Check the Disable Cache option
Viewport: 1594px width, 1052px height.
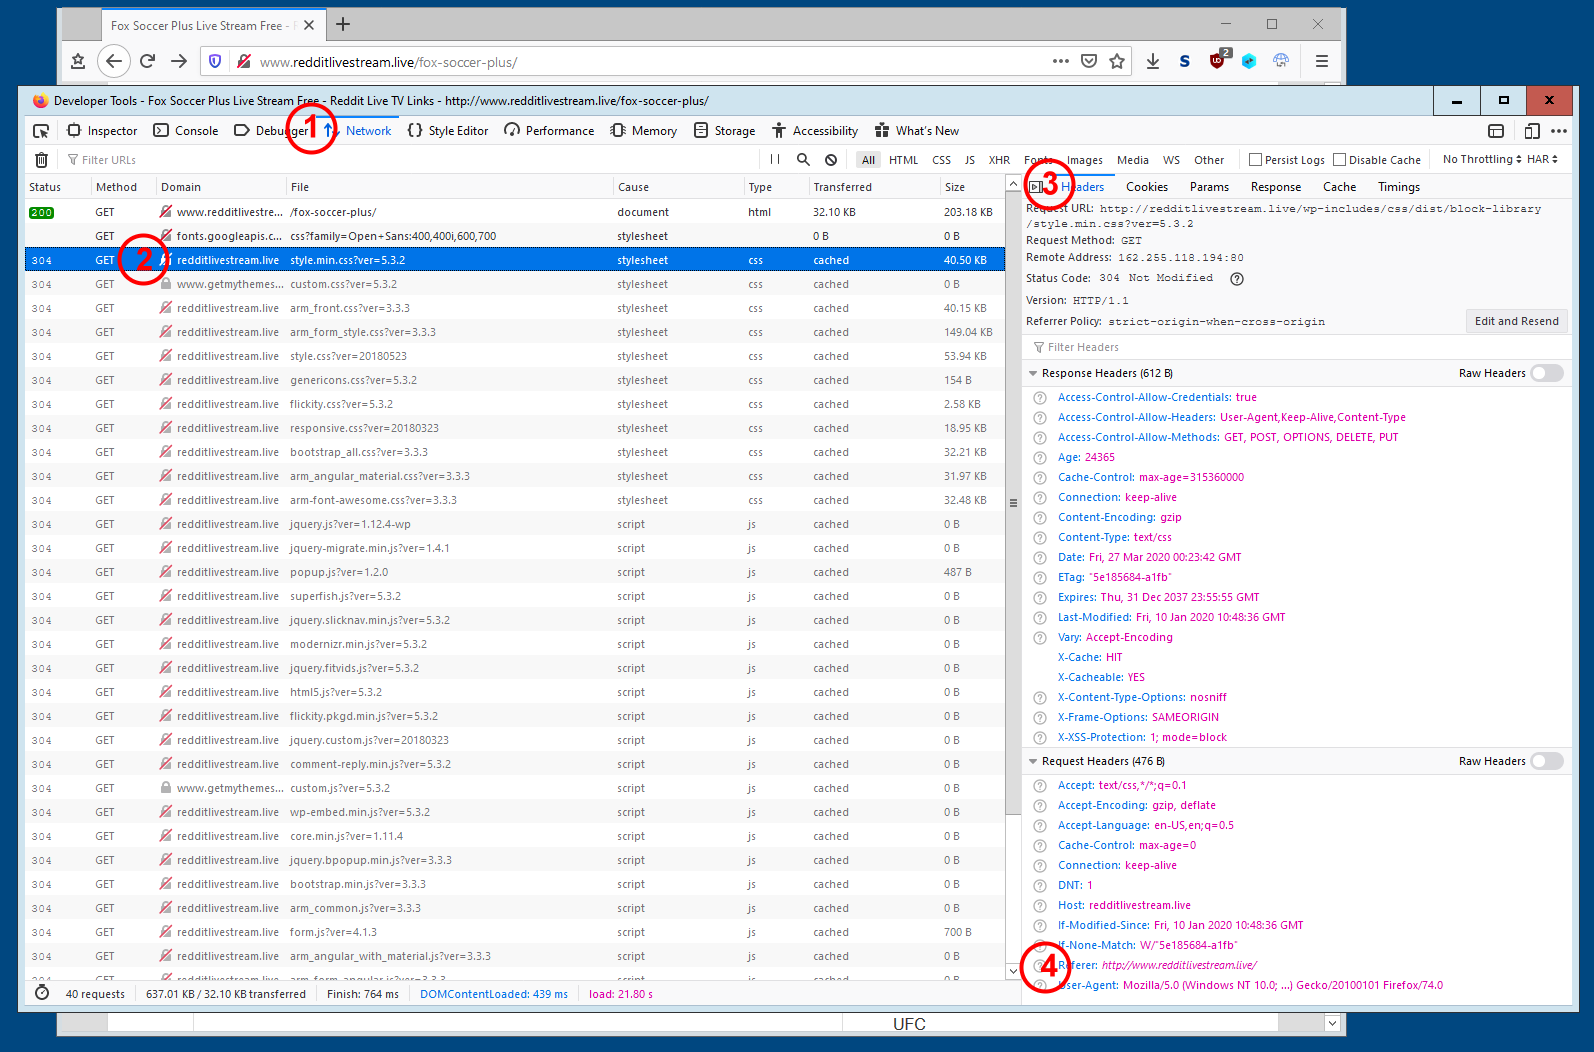coord(1340,160)
